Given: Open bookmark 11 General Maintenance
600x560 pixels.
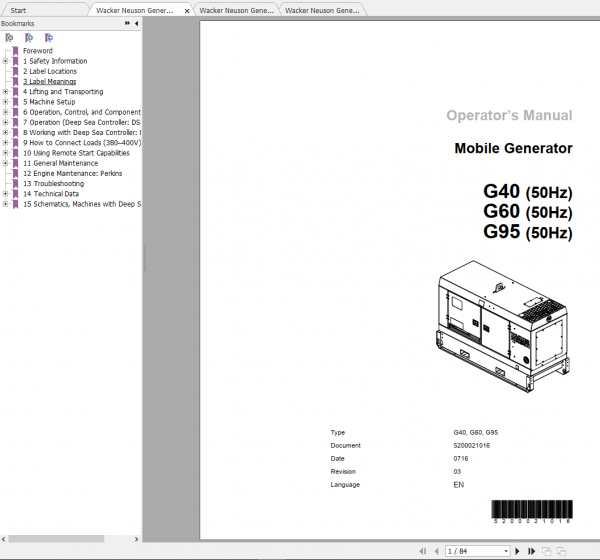Looking at the screenshot, I should (60, 163).
